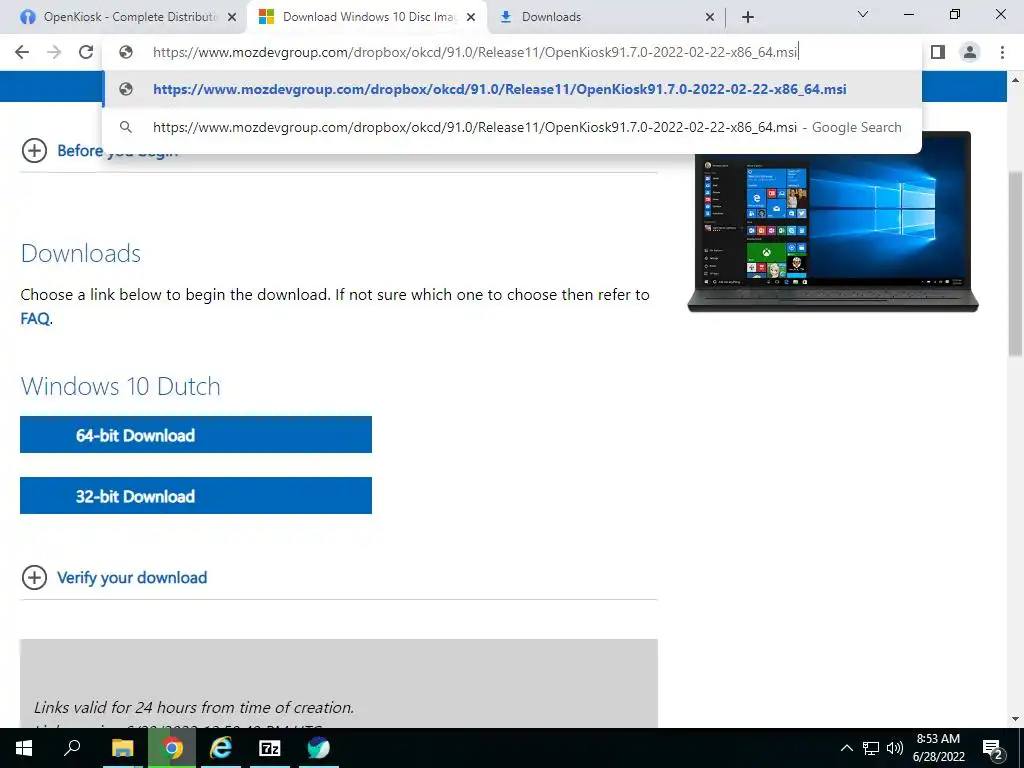Open the Windows Start menu
1024x768 pixels.
(24, 748)
